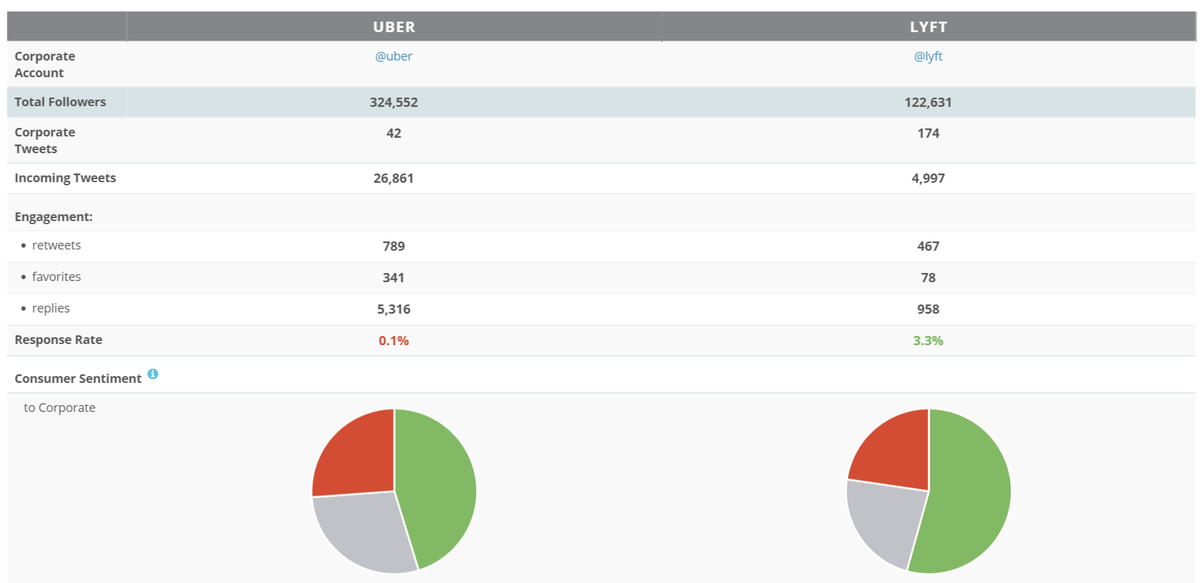
Task: Click the favorites bullet label
Action: 56,276
